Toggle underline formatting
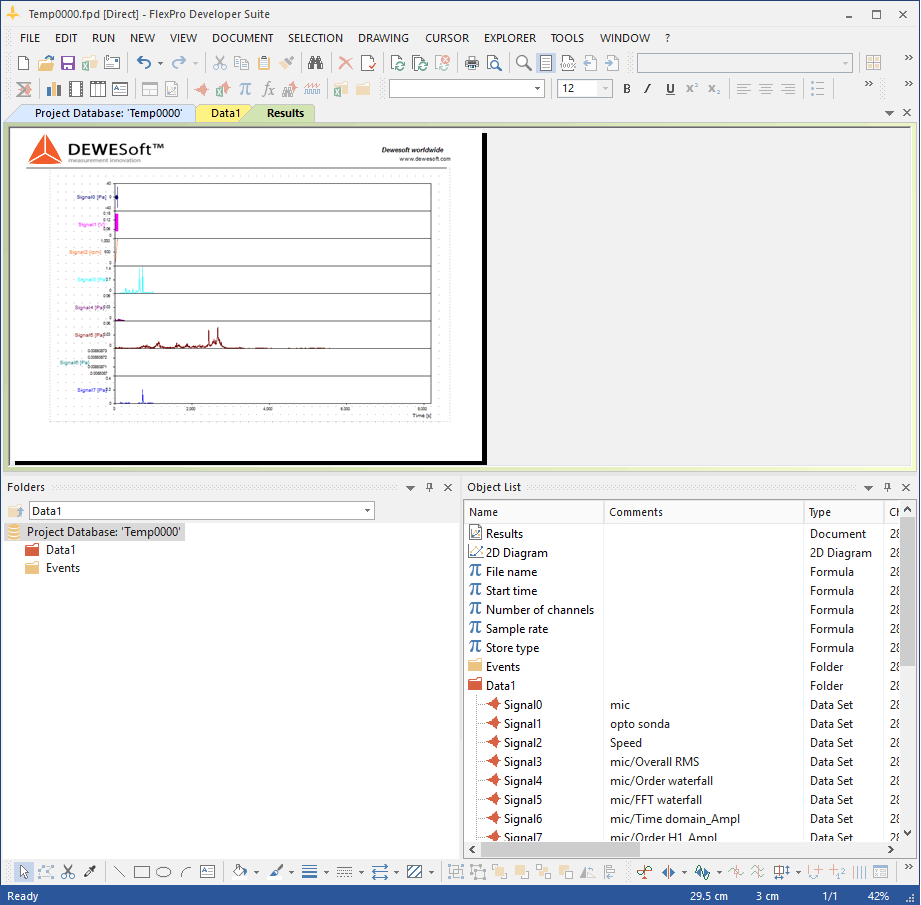The height and width of the screenshot is (905, 921). (x=670, y=89)
